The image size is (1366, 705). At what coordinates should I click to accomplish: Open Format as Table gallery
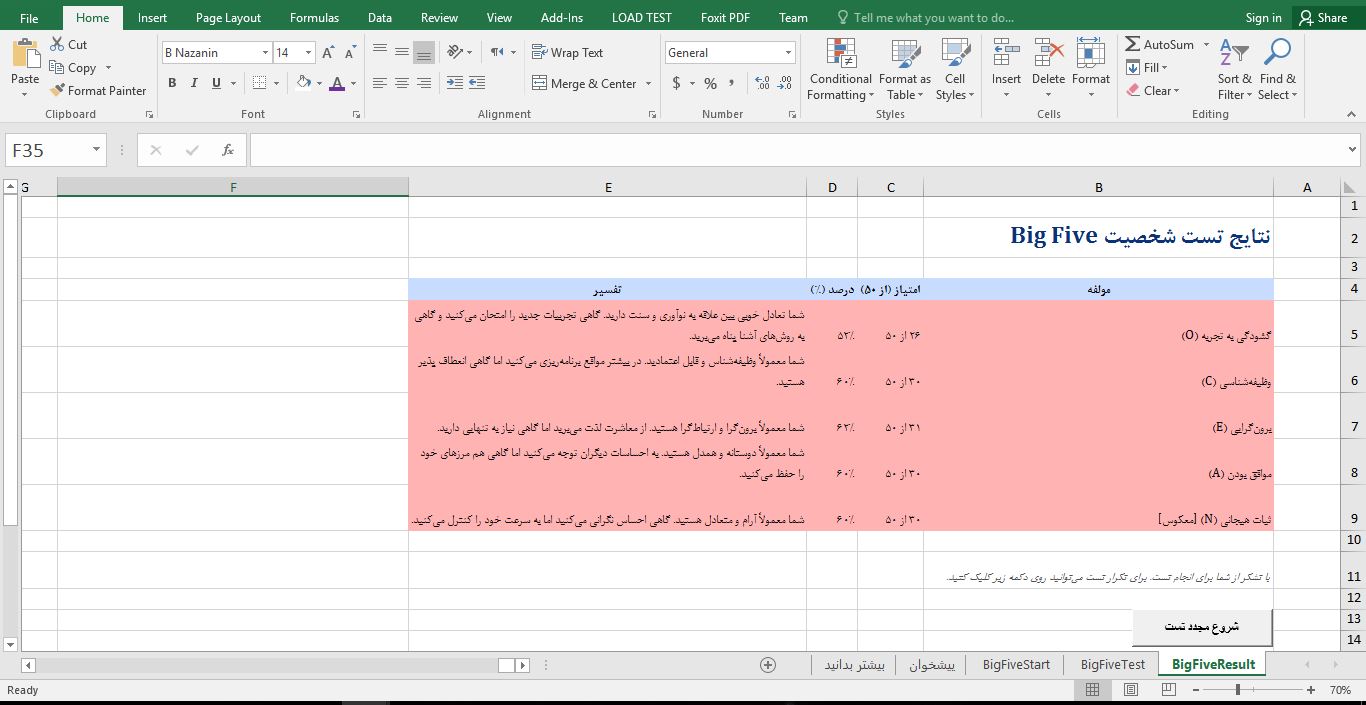click(x=905, y=70)
